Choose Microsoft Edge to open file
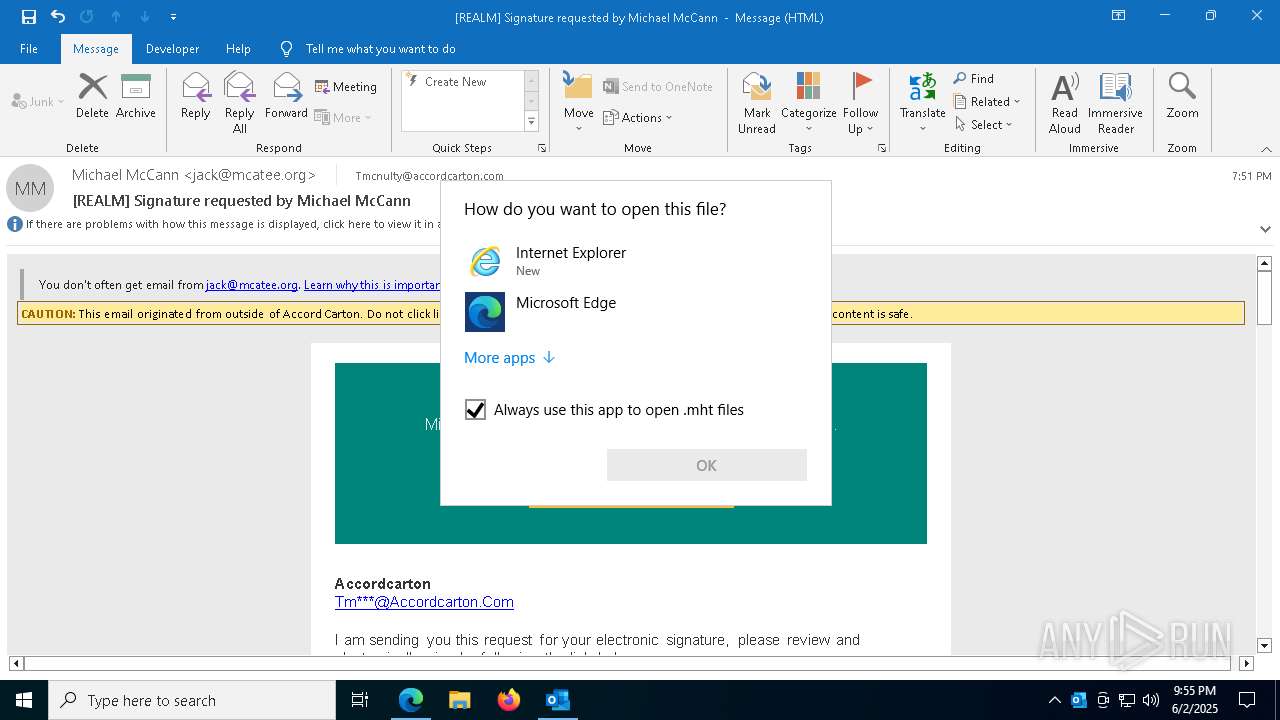This screenshot has width=1280, height=720. 636,311
